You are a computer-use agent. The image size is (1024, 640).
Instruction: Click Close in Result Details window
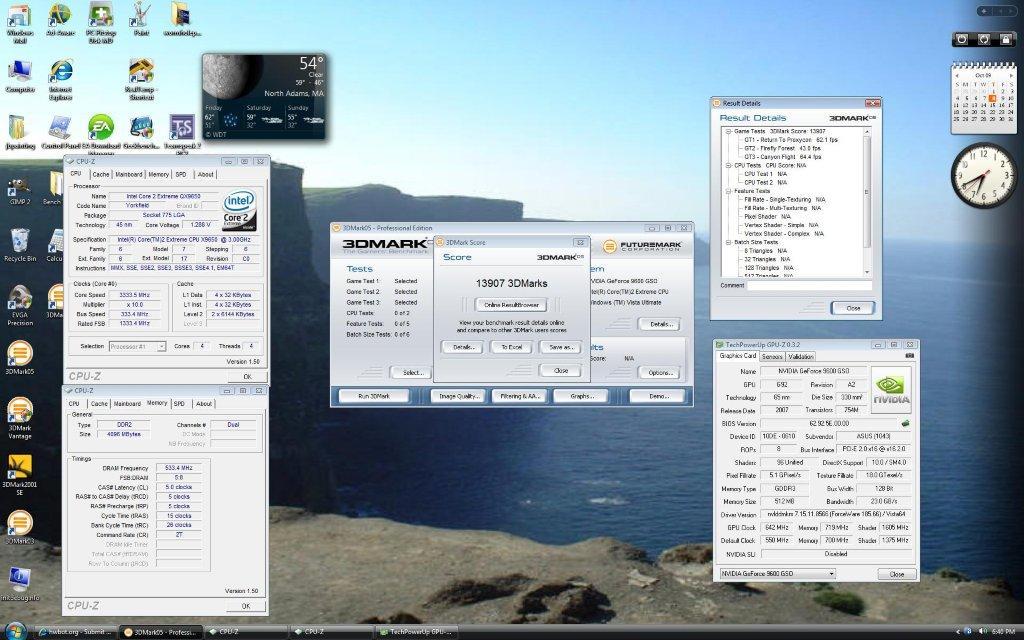853,308
